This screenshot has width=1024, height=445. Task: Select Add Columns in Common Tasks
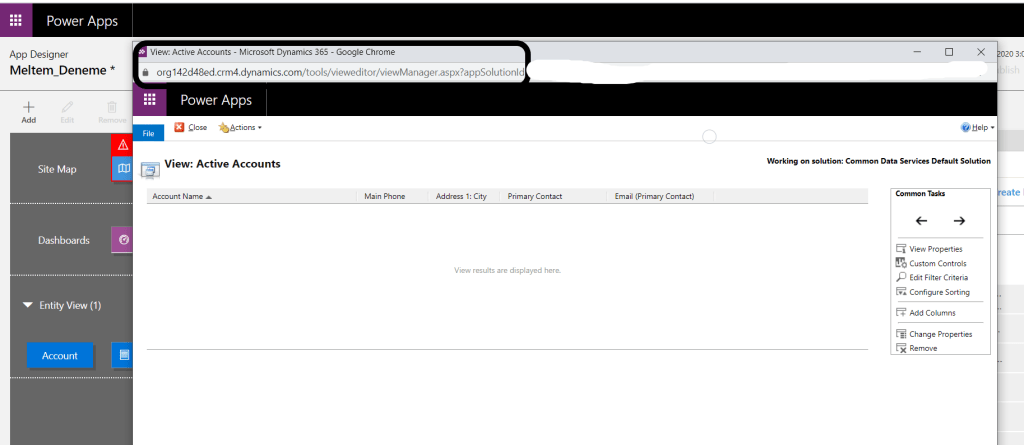(931, 313)
